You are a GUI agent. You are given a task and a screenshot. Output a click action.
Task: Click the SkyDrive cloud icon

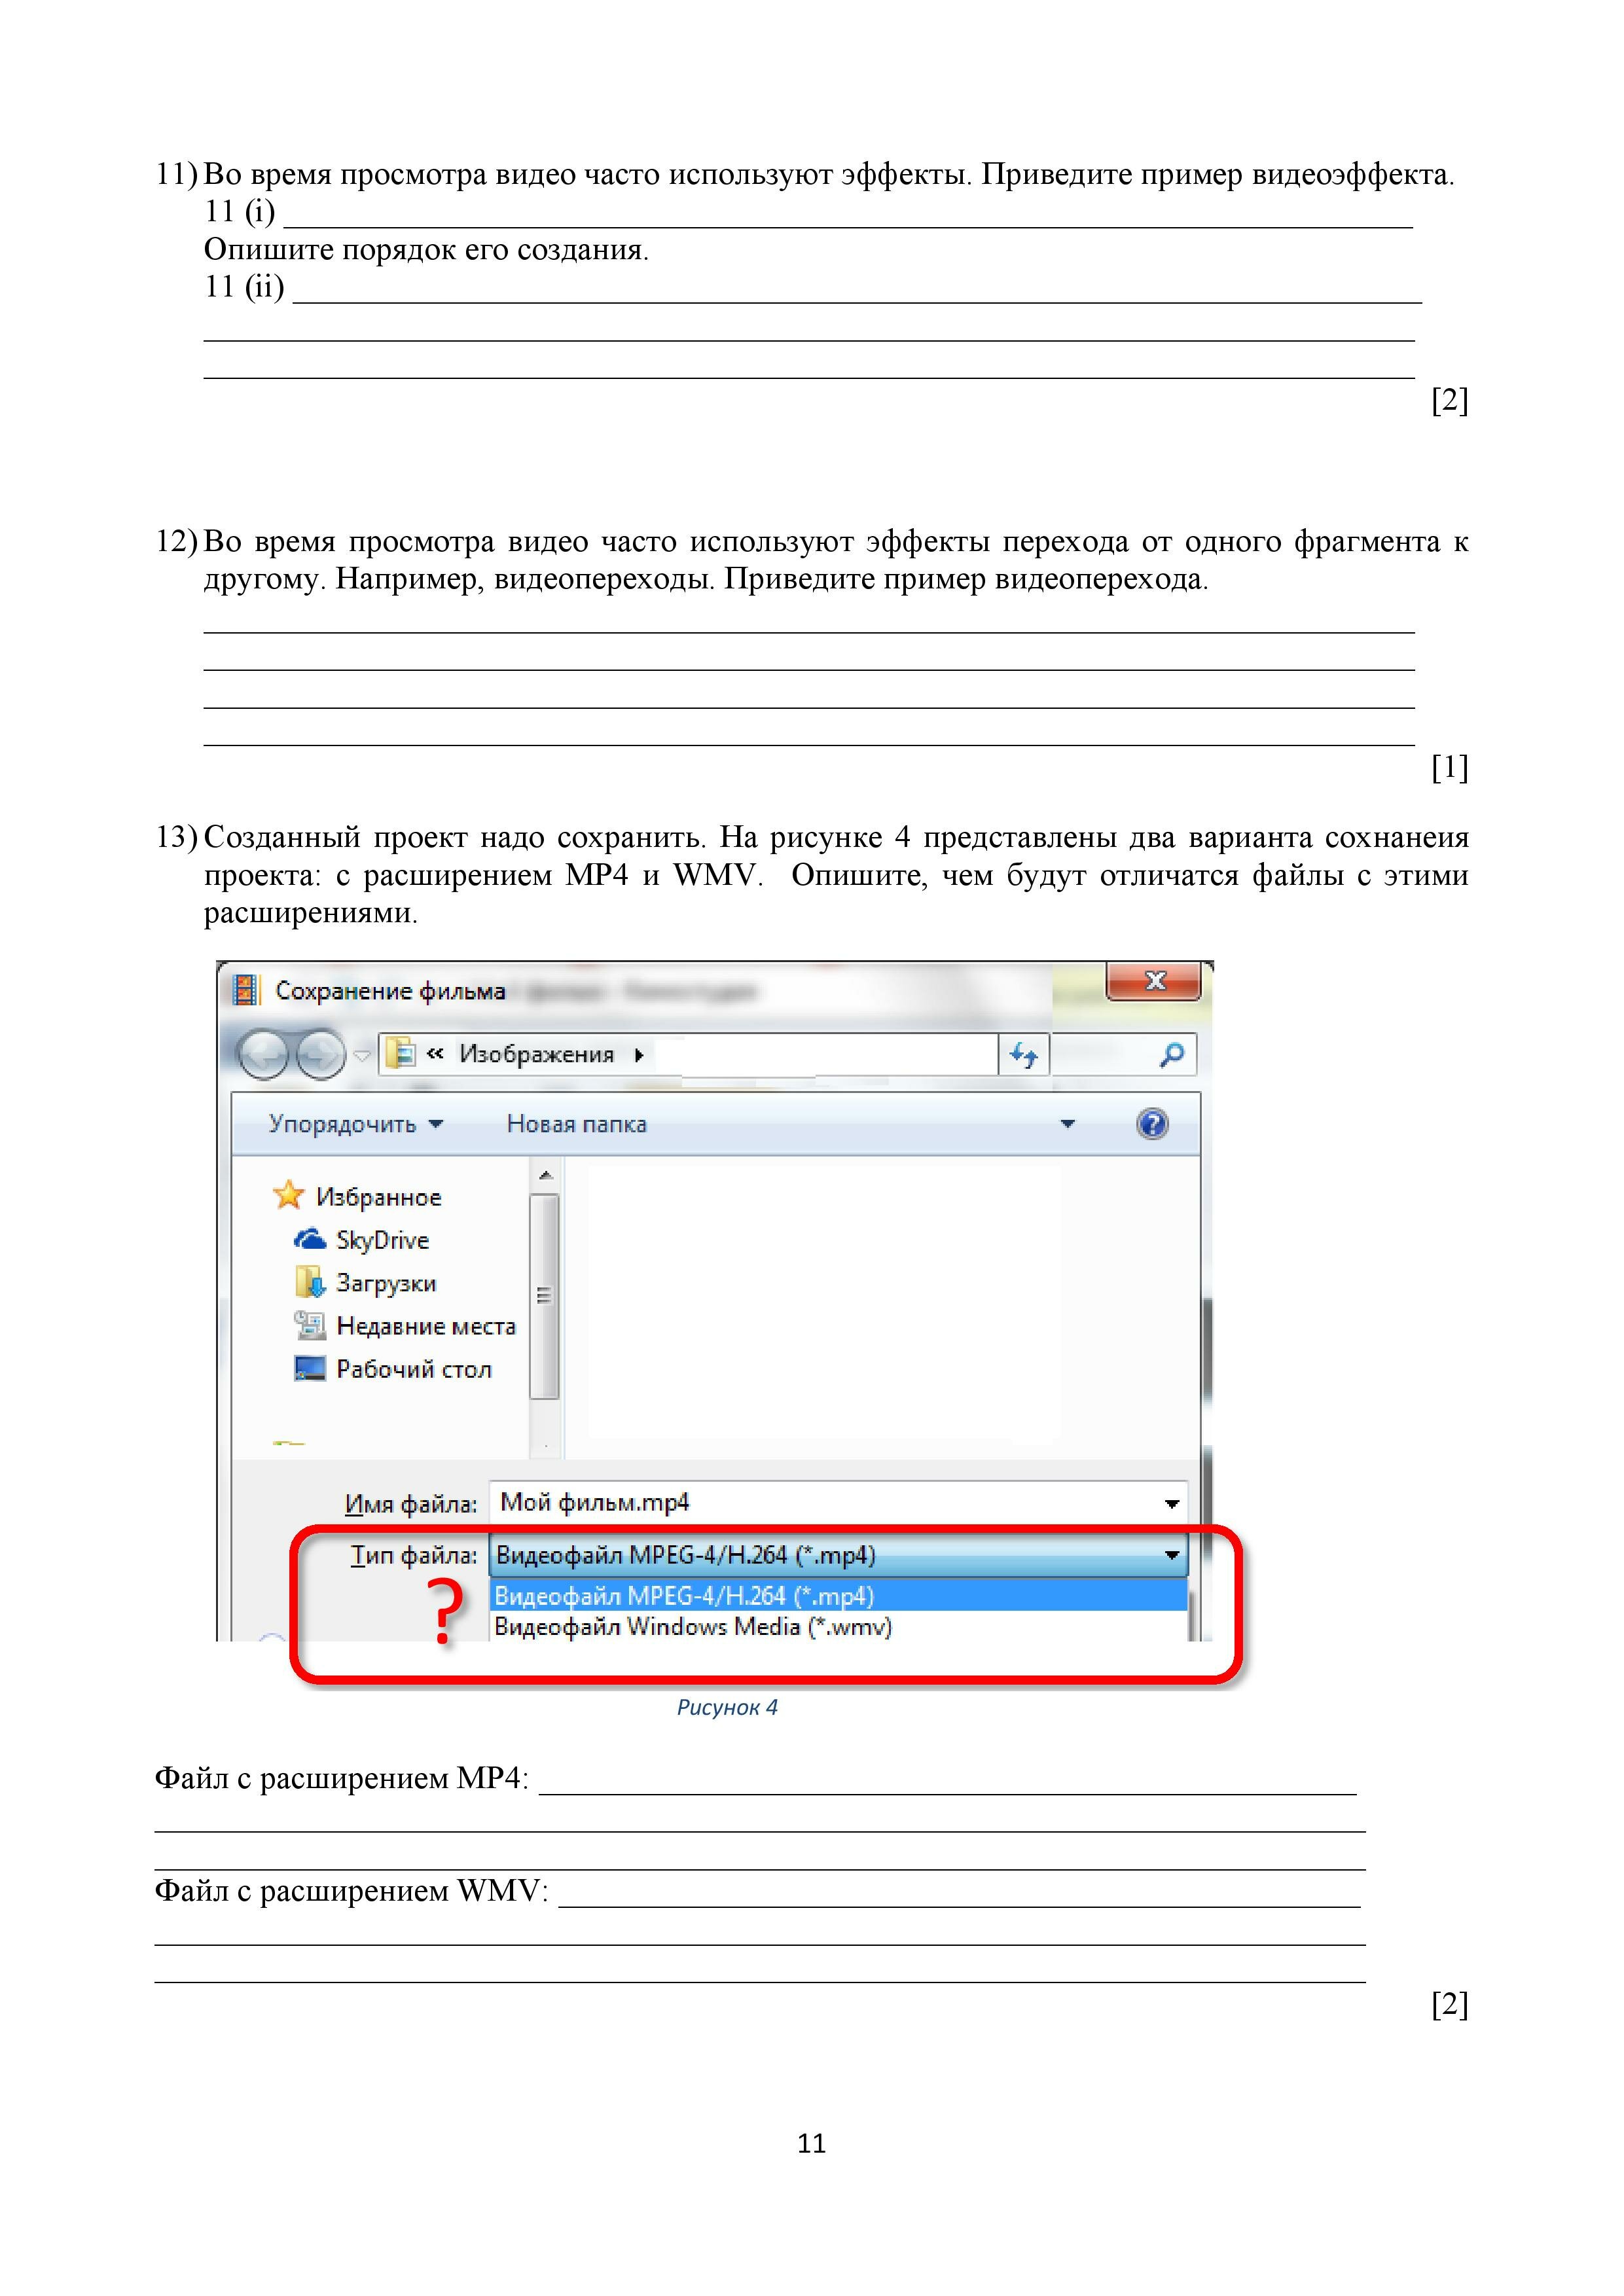(x=310, y=1240)
